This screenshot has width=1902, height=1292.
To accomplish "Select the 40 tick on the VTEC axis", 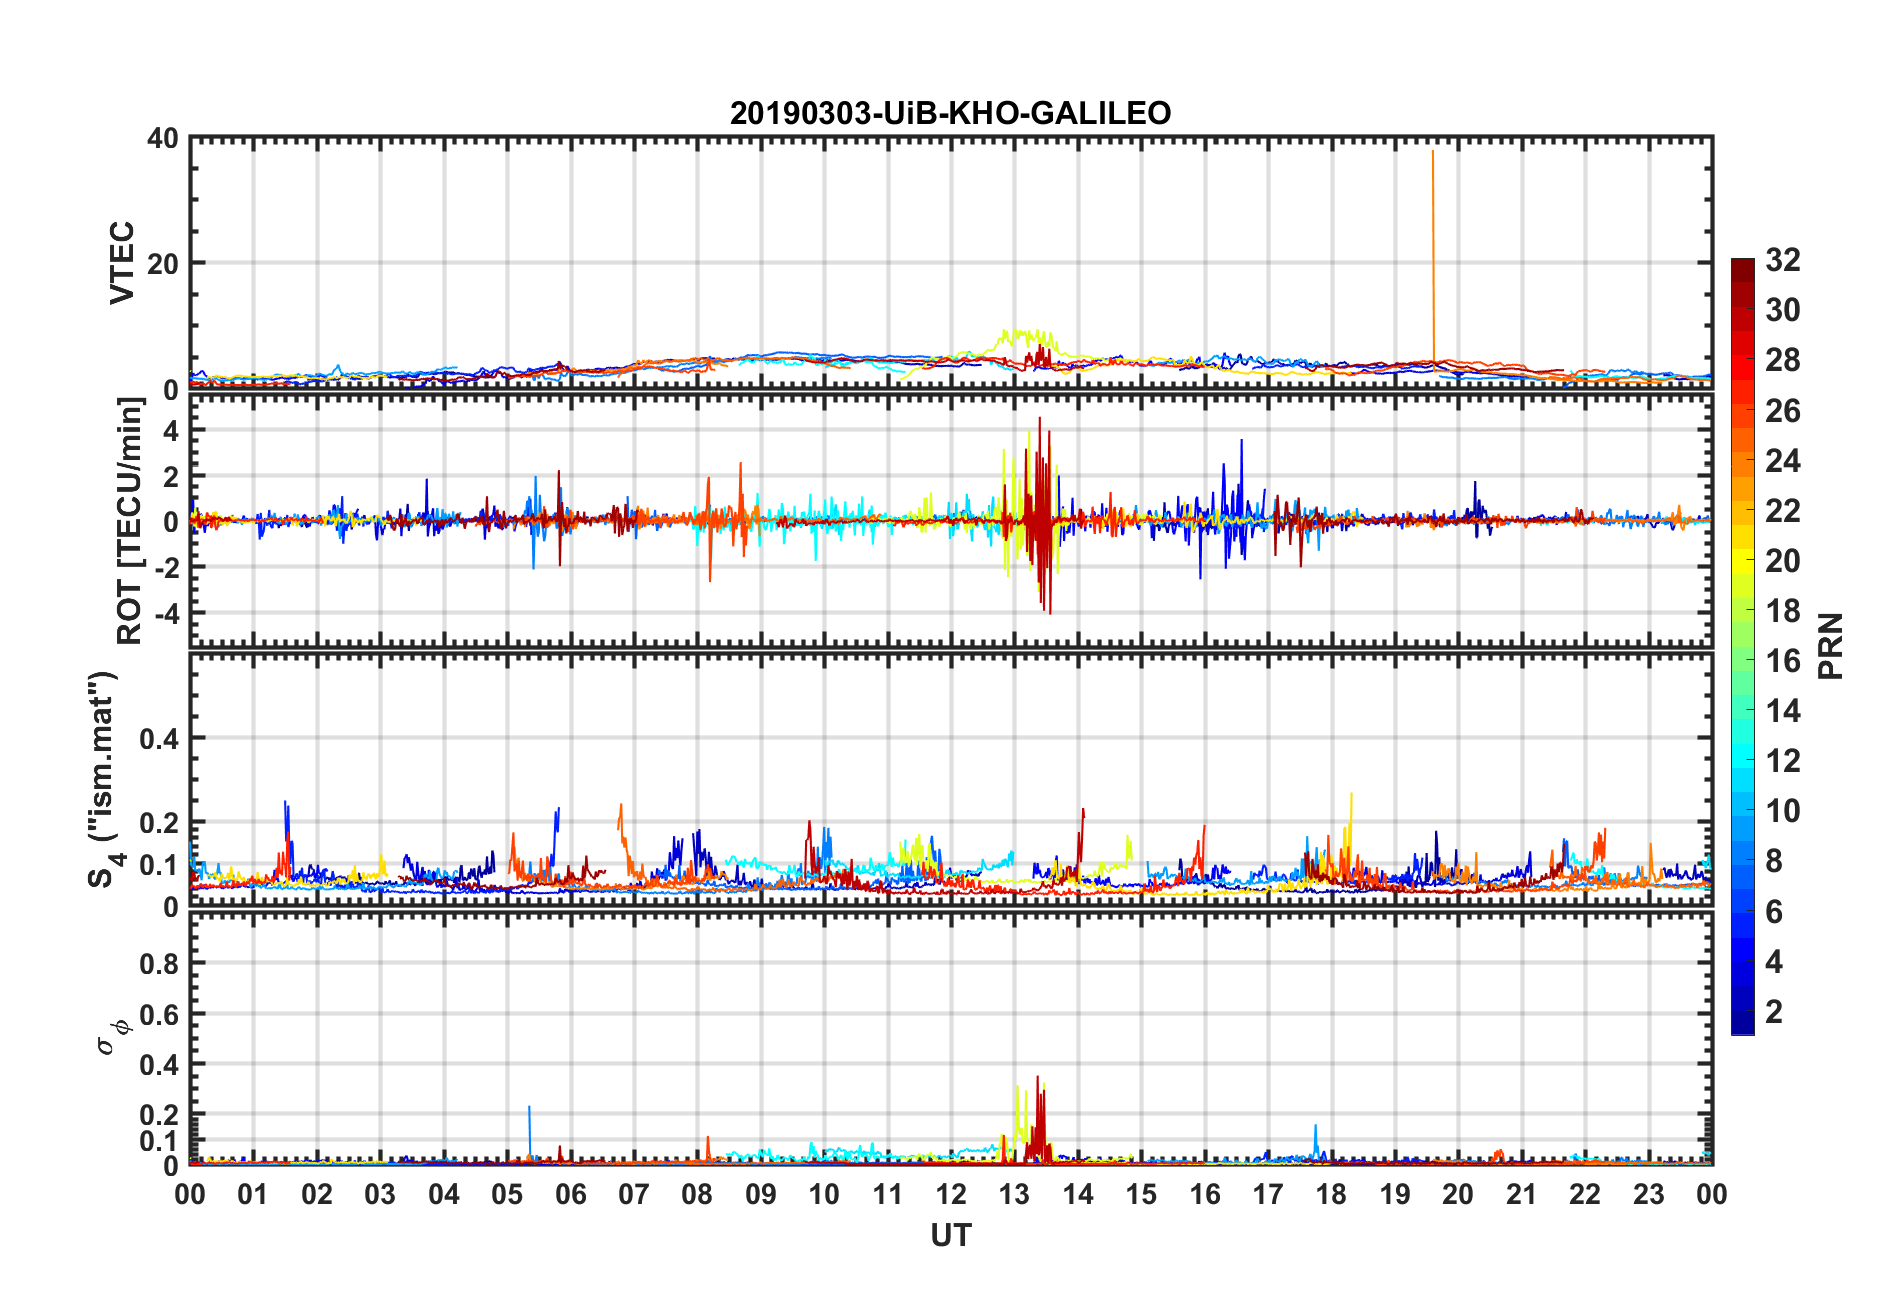I will pos(162,138).
